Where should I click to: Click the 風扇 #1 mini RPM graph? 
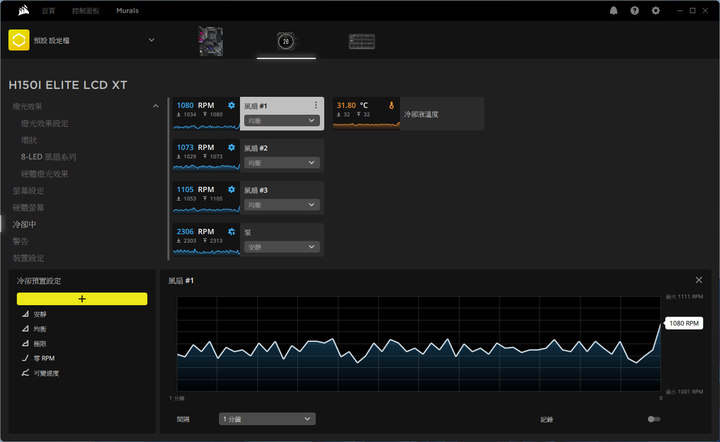point(207,126)
